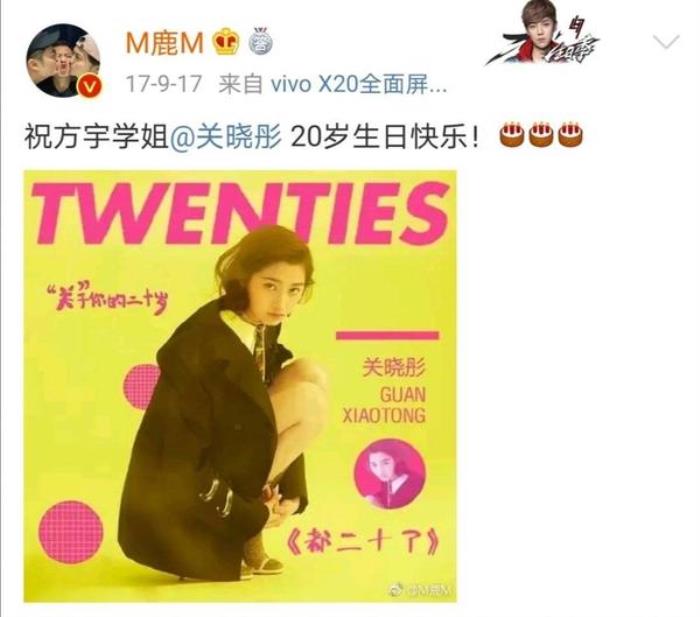The image size is (700, 617).
Task: Click the profile card sticker graphic
Action: point(542,33)
